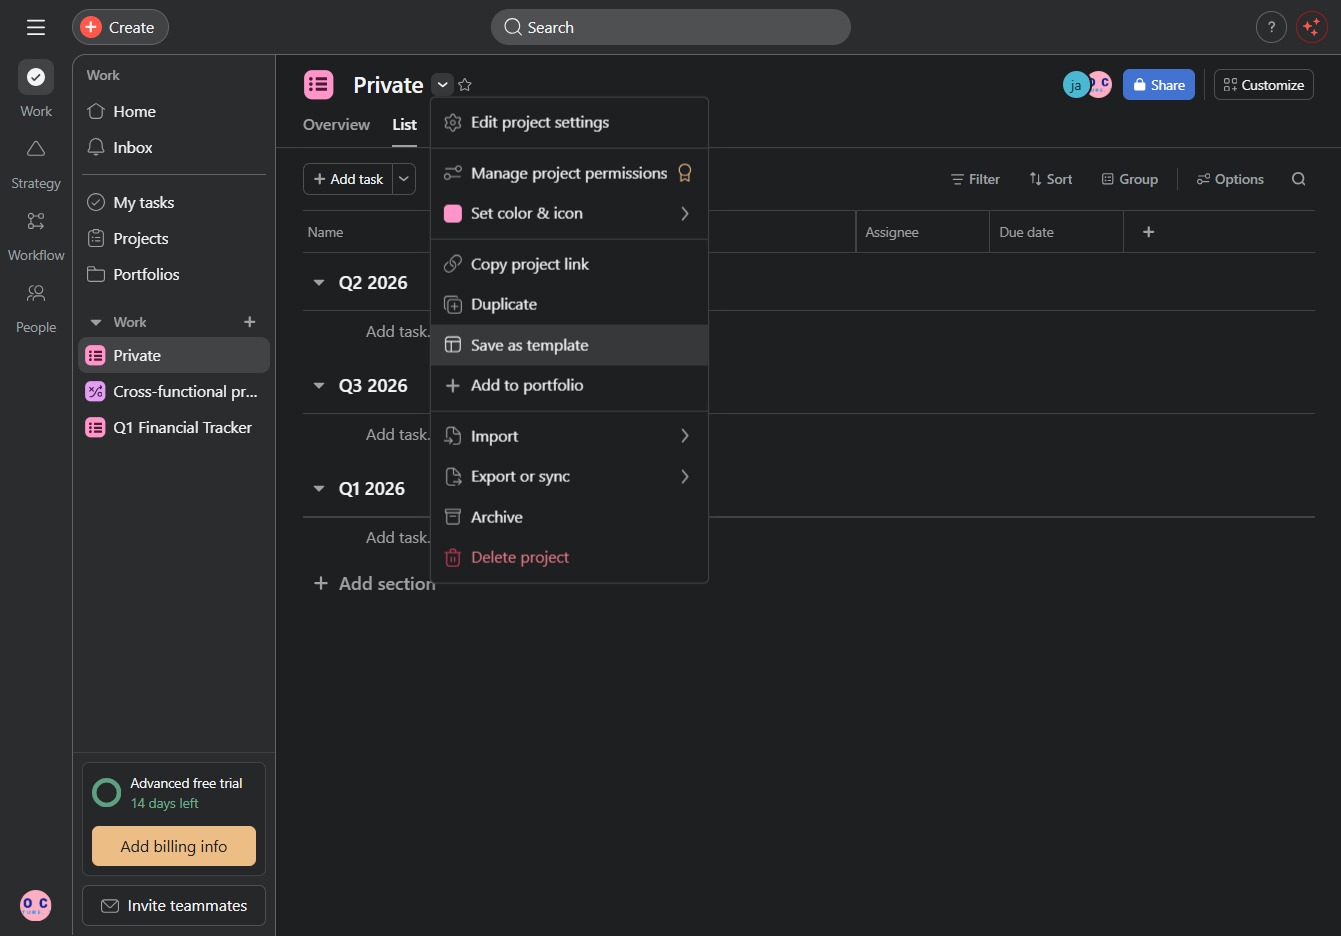Click the Private project title

[x=388, y=85]
